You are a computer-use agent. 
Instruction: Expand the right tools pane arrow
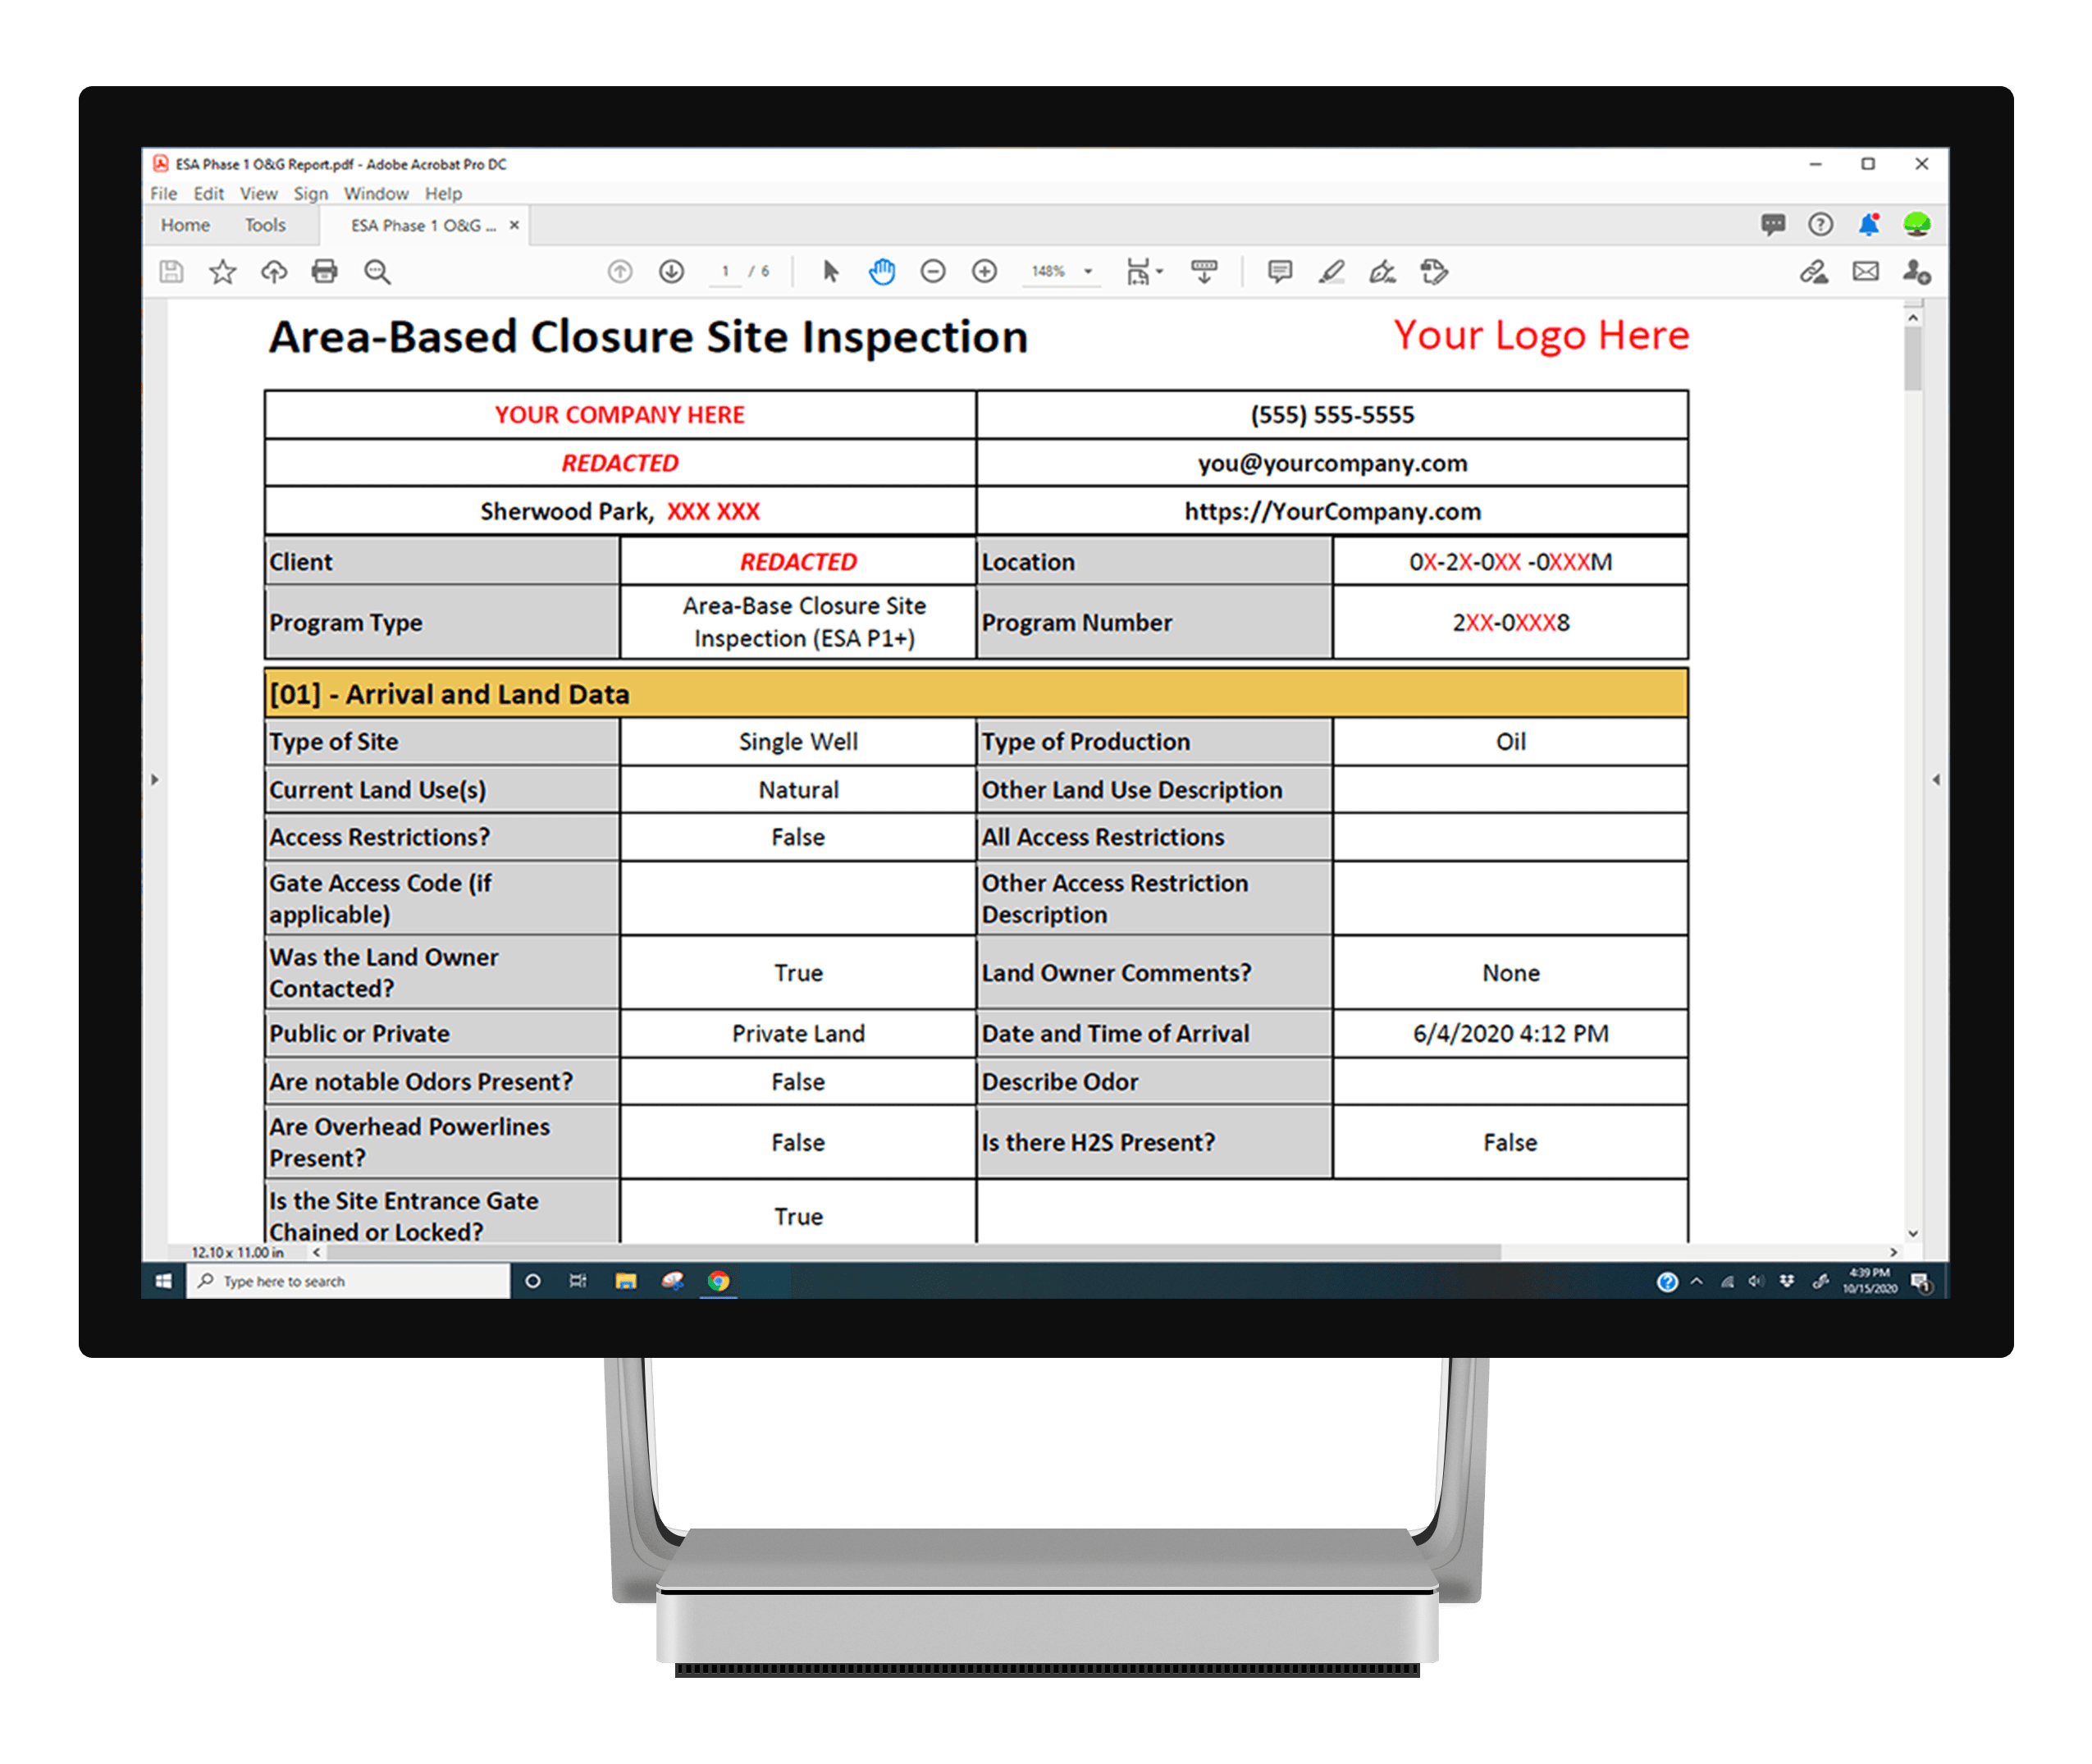pyautogui.click(x=1936, y=779)
